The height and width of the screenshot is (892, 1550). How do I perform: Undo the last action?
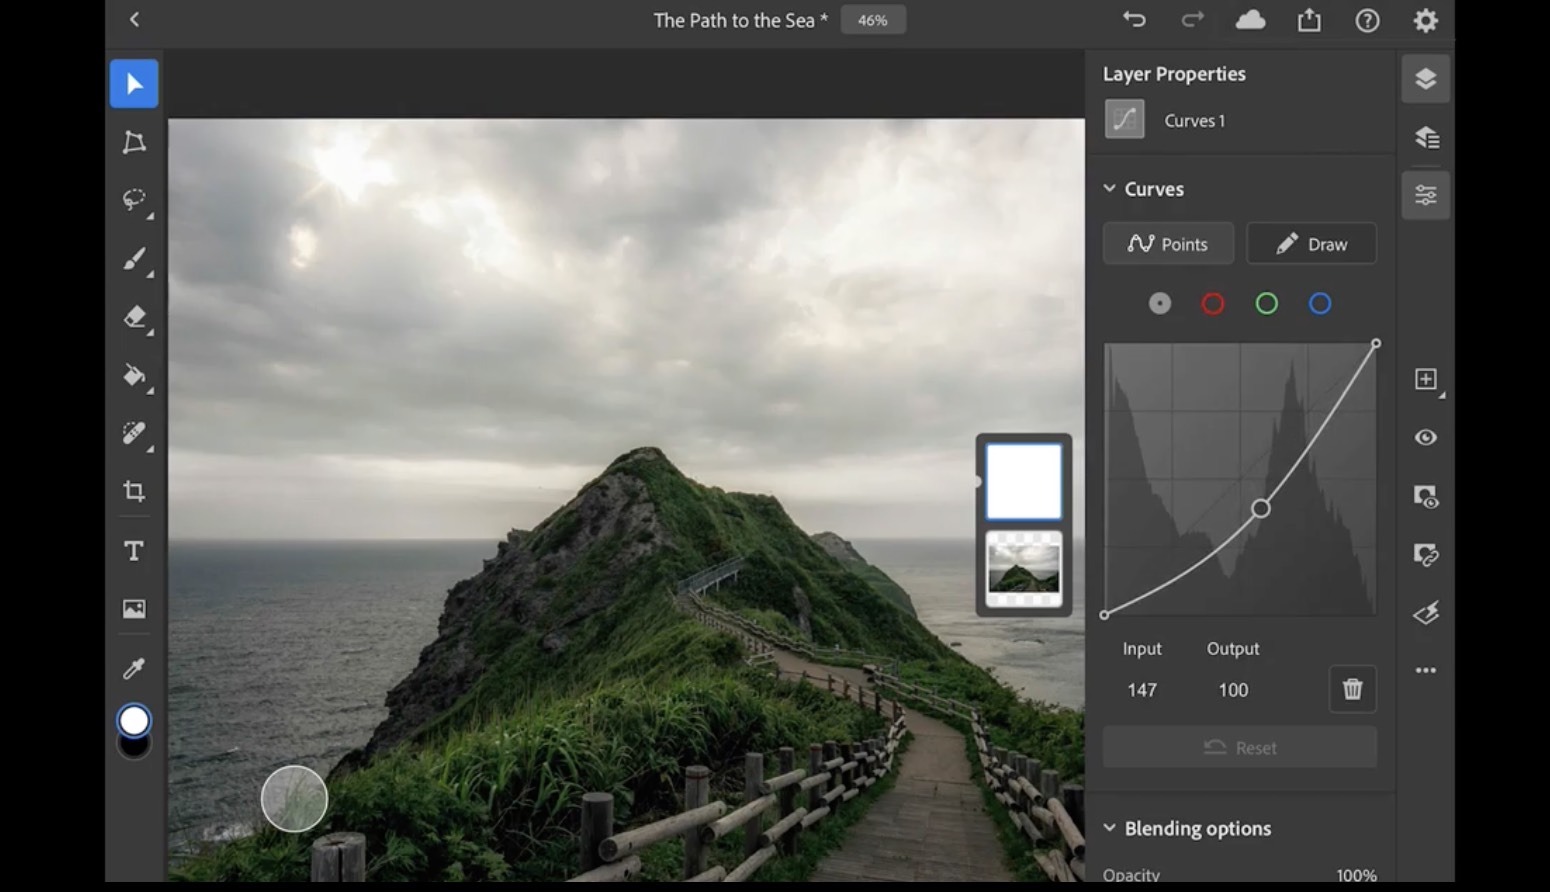click(1134, 19)
